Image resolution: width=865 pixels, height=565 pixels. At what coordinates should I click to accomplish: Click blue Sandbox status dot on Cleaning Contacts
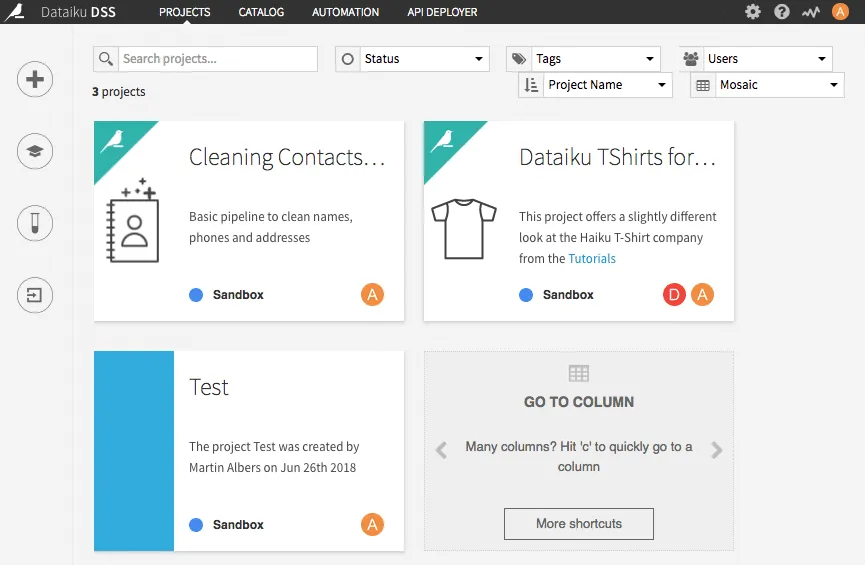click(196, 295)
